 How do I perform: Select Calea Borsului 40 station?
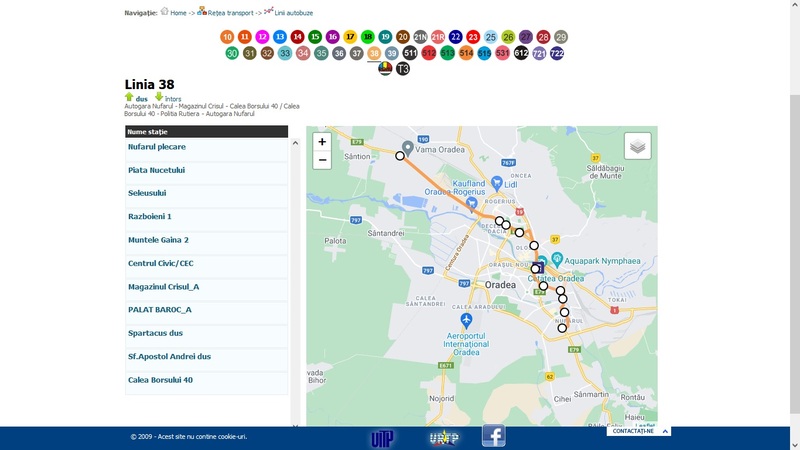160,381
